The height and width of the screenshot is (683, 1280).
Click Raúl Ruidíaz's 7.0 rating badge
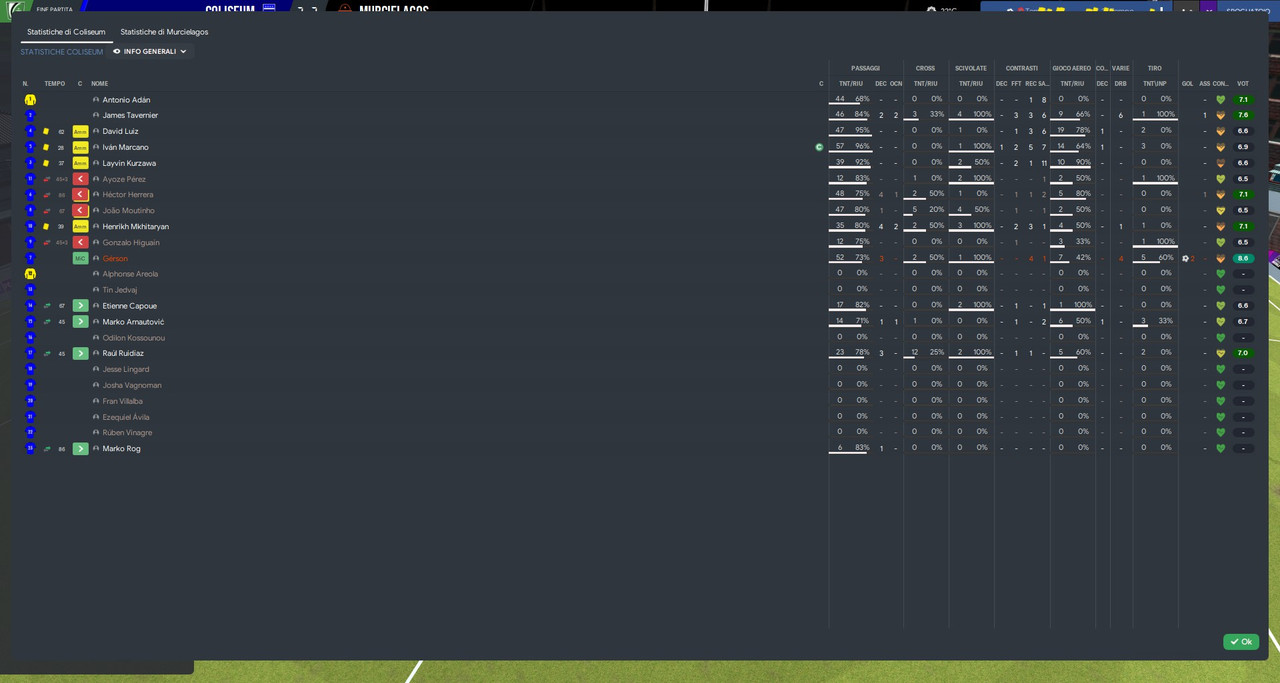pyautogui.click(x=1243, y=353)
